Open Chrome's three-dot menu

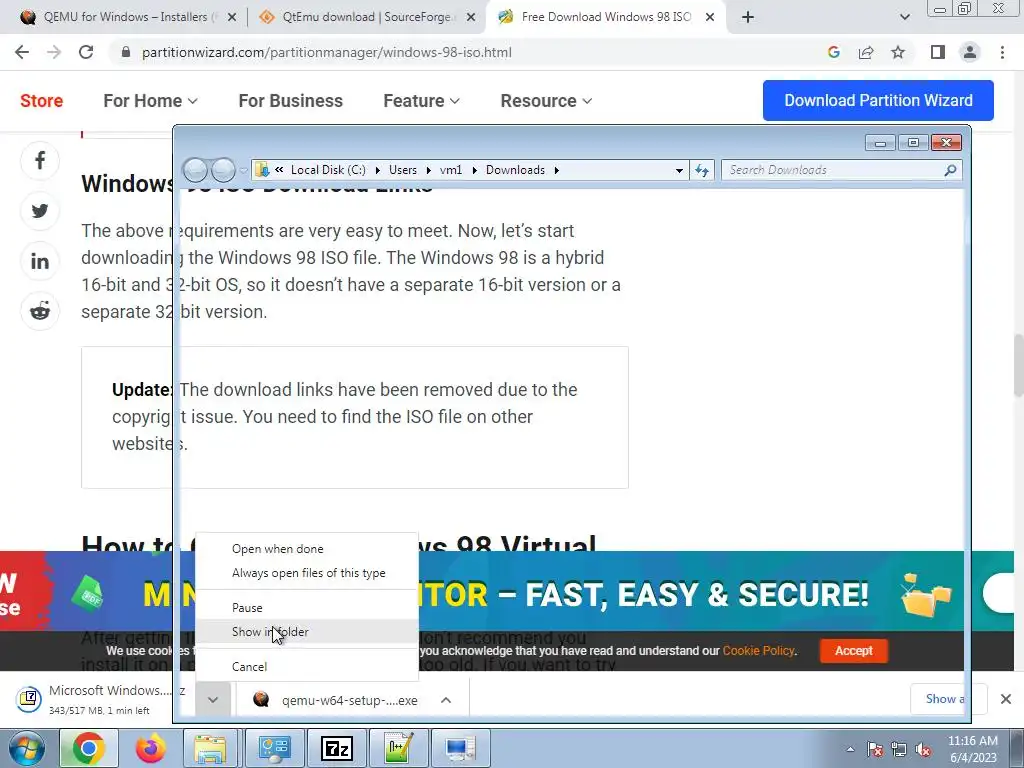click(x=1002, y=52)
